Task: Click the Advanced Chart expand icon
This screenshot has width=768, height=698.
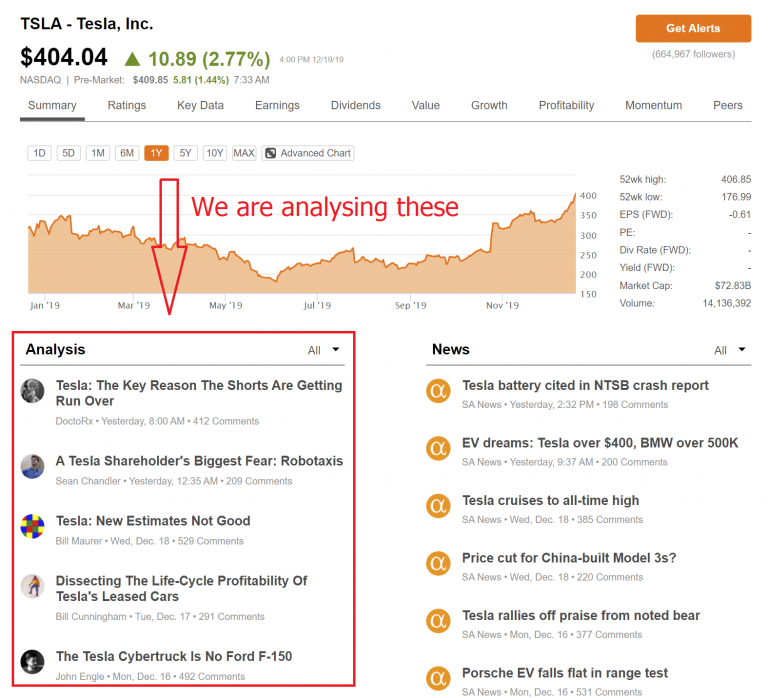Action: (x=270, y=153)
